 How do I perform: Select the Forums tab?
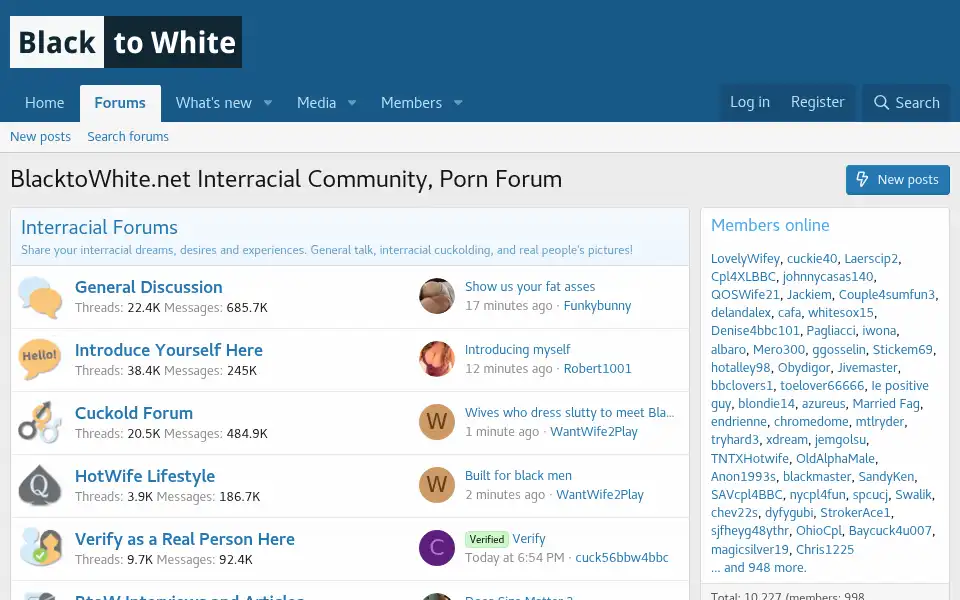click(120, 103)
